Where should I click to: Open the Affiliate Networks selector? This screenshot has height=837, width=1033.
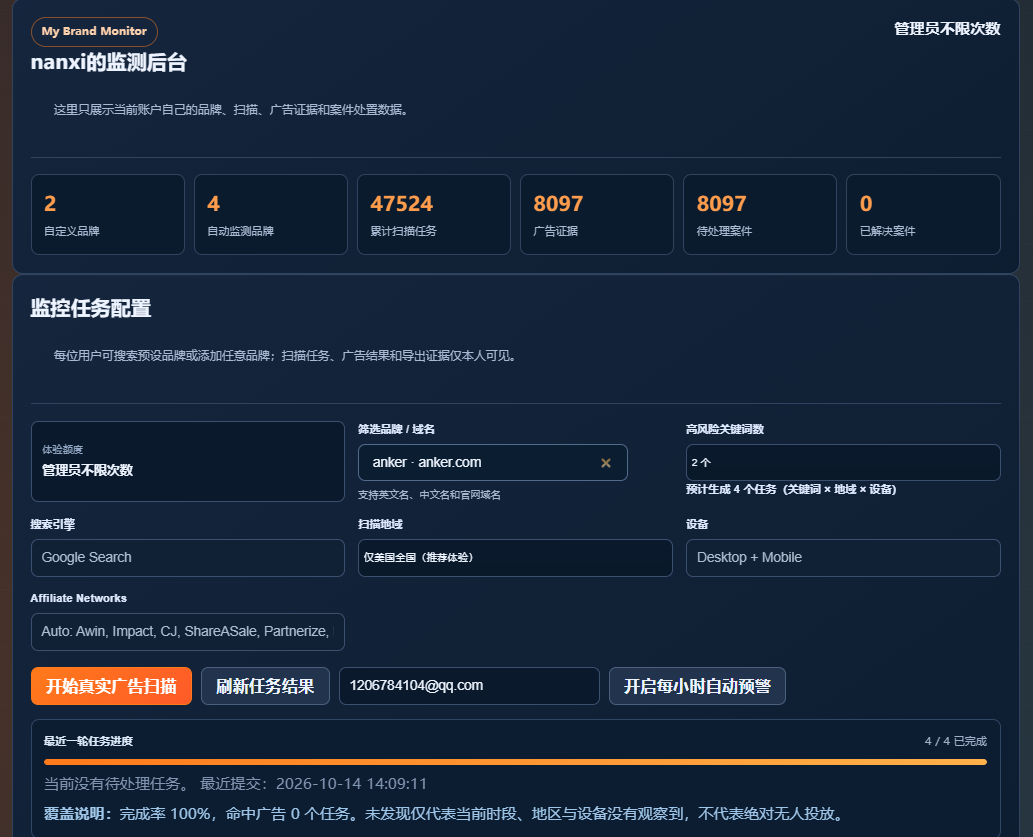coord(188,631)
